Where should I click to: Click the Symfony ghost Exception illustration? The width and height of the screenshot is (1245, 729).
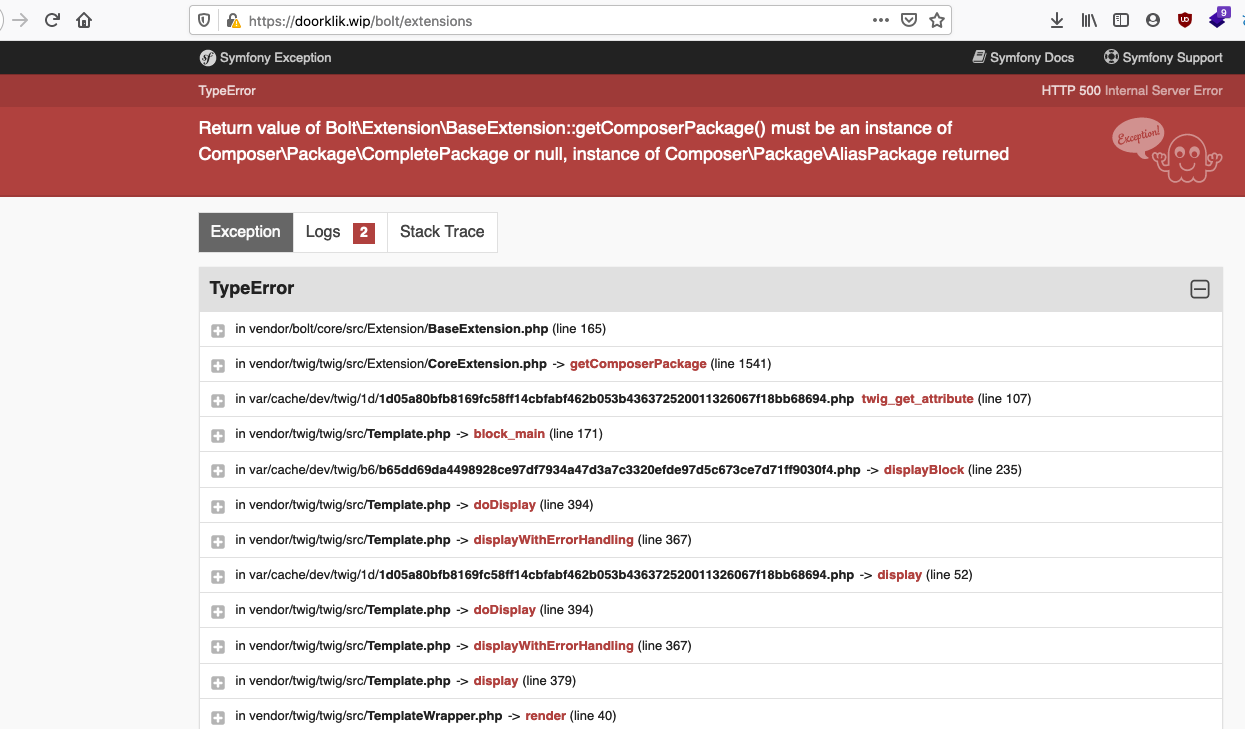pyautogui.click(x=1167, y=151)
